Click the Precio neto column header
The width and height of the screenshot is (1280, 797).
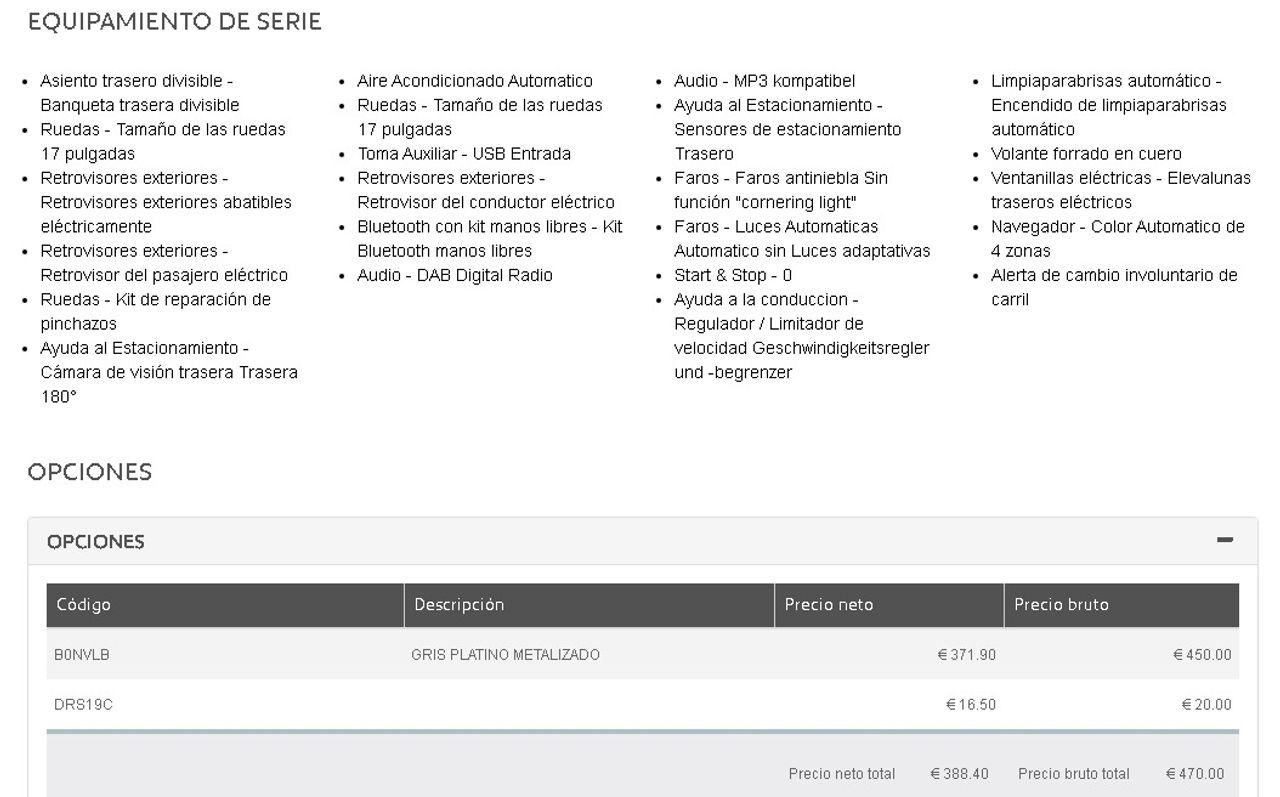coord(829,605)
